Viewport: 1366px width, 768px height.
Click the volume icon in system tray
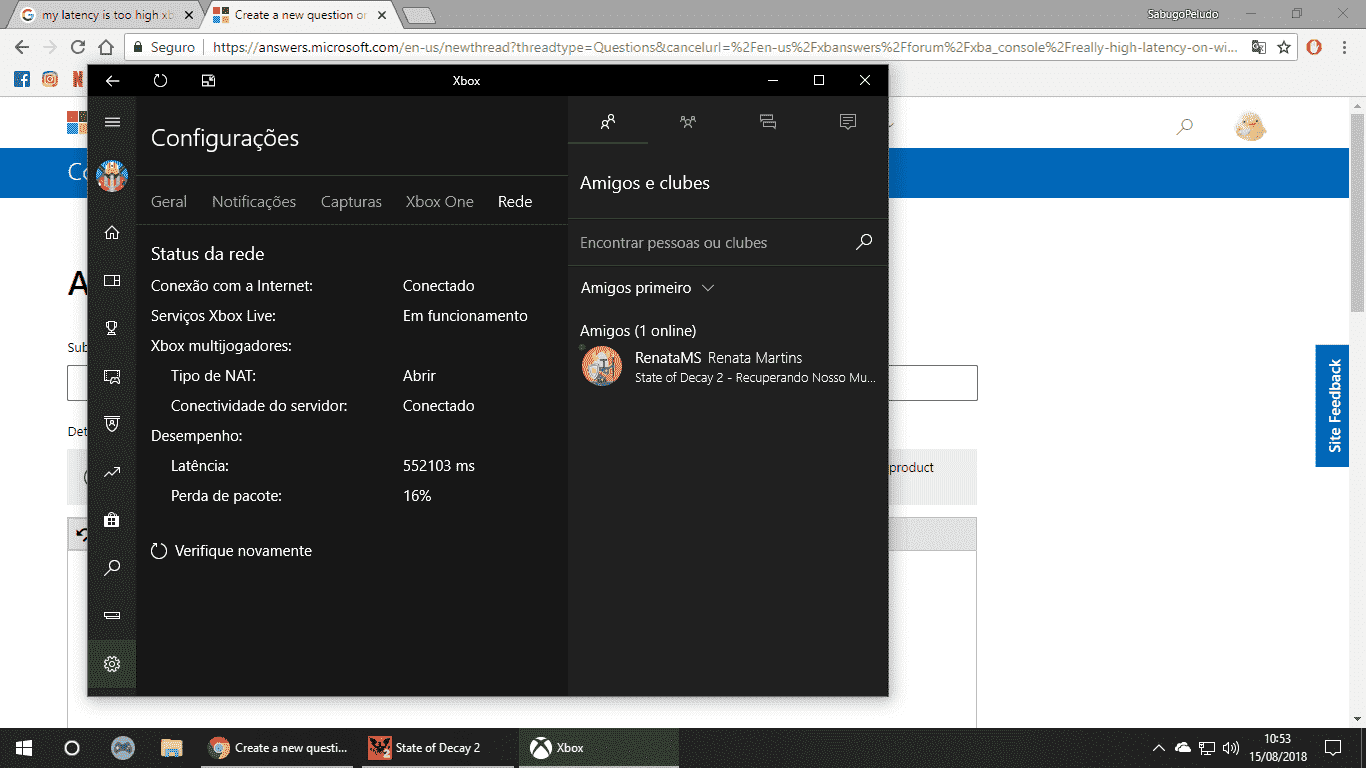click(x=1232, y=748)
